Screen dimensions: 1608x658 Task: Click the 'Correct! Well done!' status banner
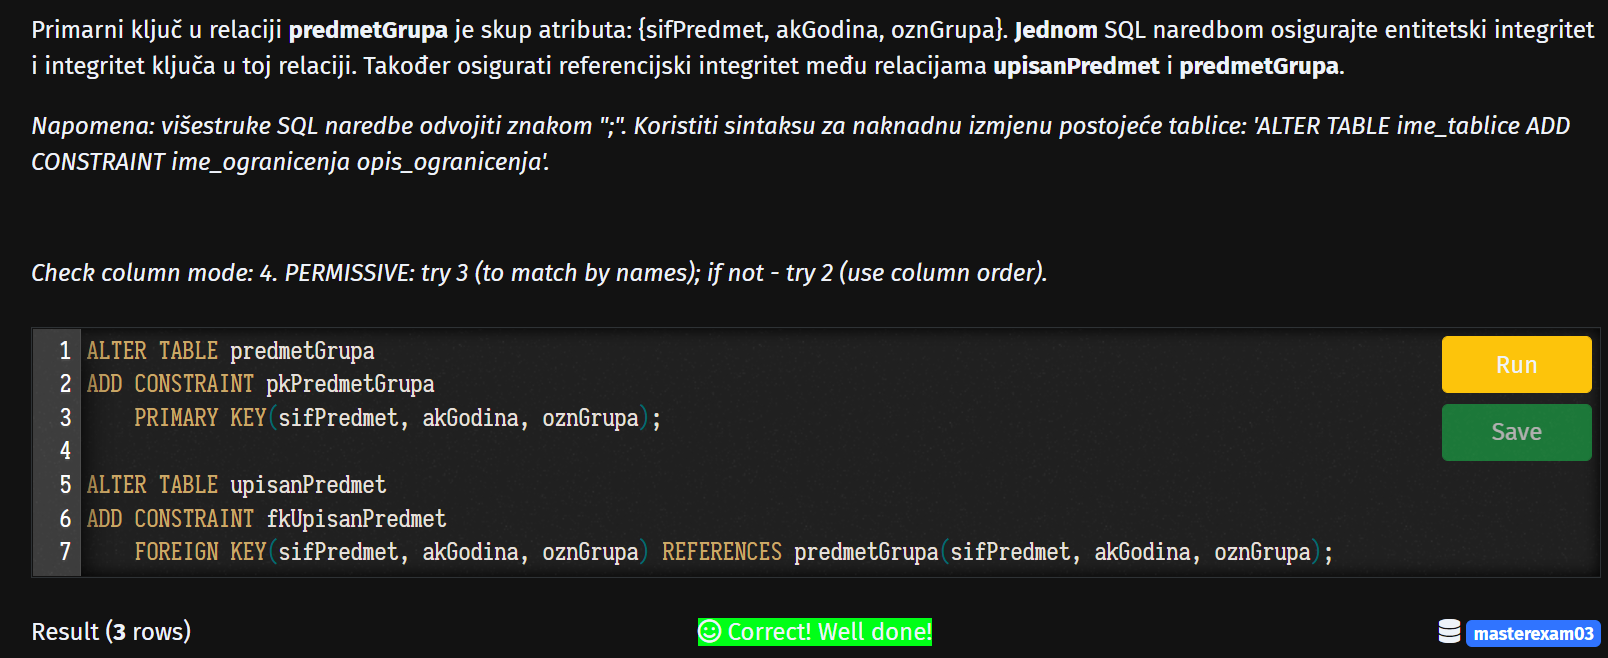[x=815, y=632]
